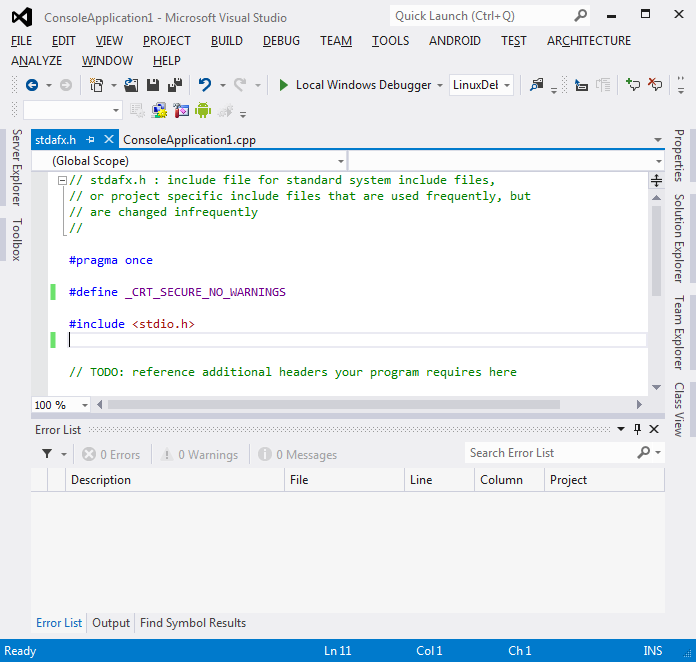Click the Error List auto-hide pin icon
Image resolution: width=696 pixels, height=662 pixels.
pos(637,429)
